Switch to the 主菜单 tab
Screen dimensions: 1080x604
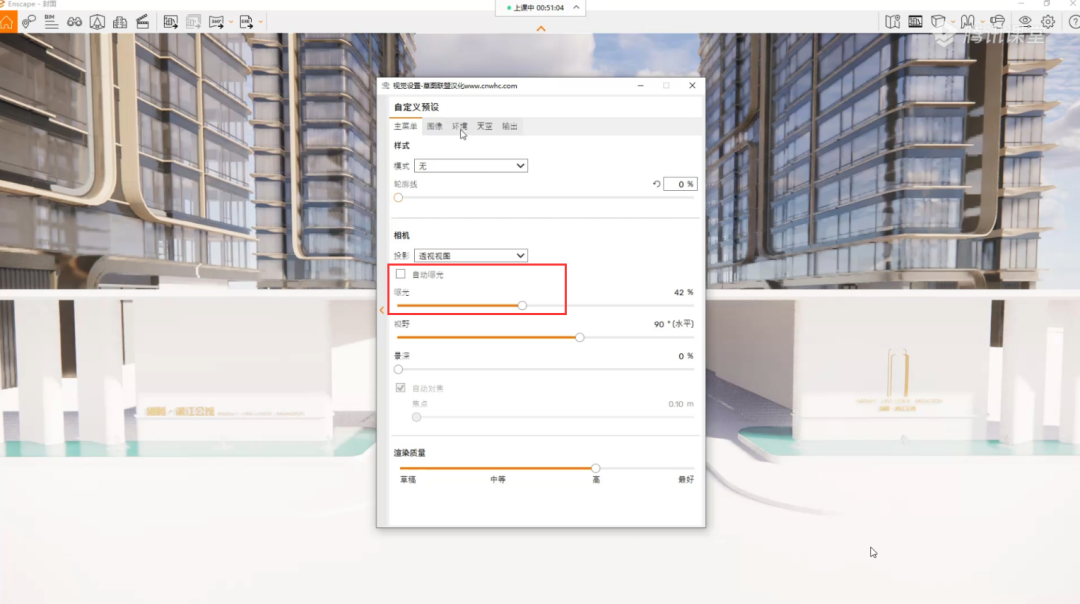tap(405, 126)
